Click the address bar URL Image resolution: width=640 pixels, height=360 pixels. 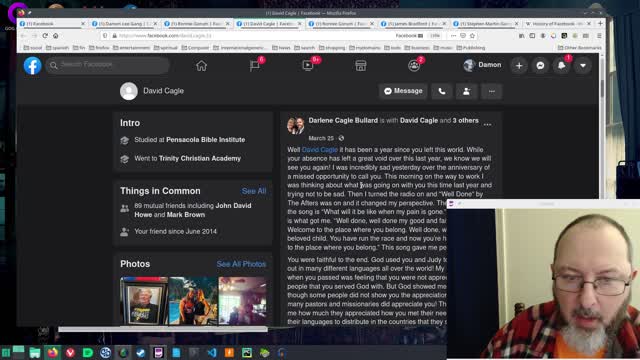pos(165,36)
